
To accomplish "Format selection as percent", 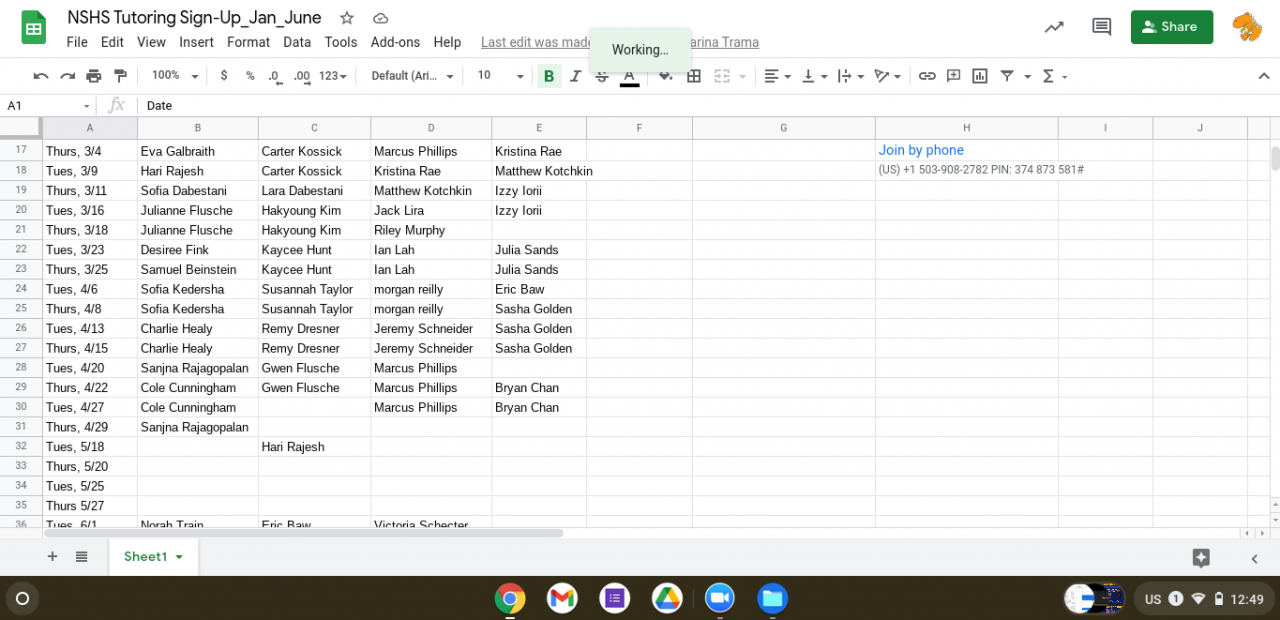I will (249, 76).
